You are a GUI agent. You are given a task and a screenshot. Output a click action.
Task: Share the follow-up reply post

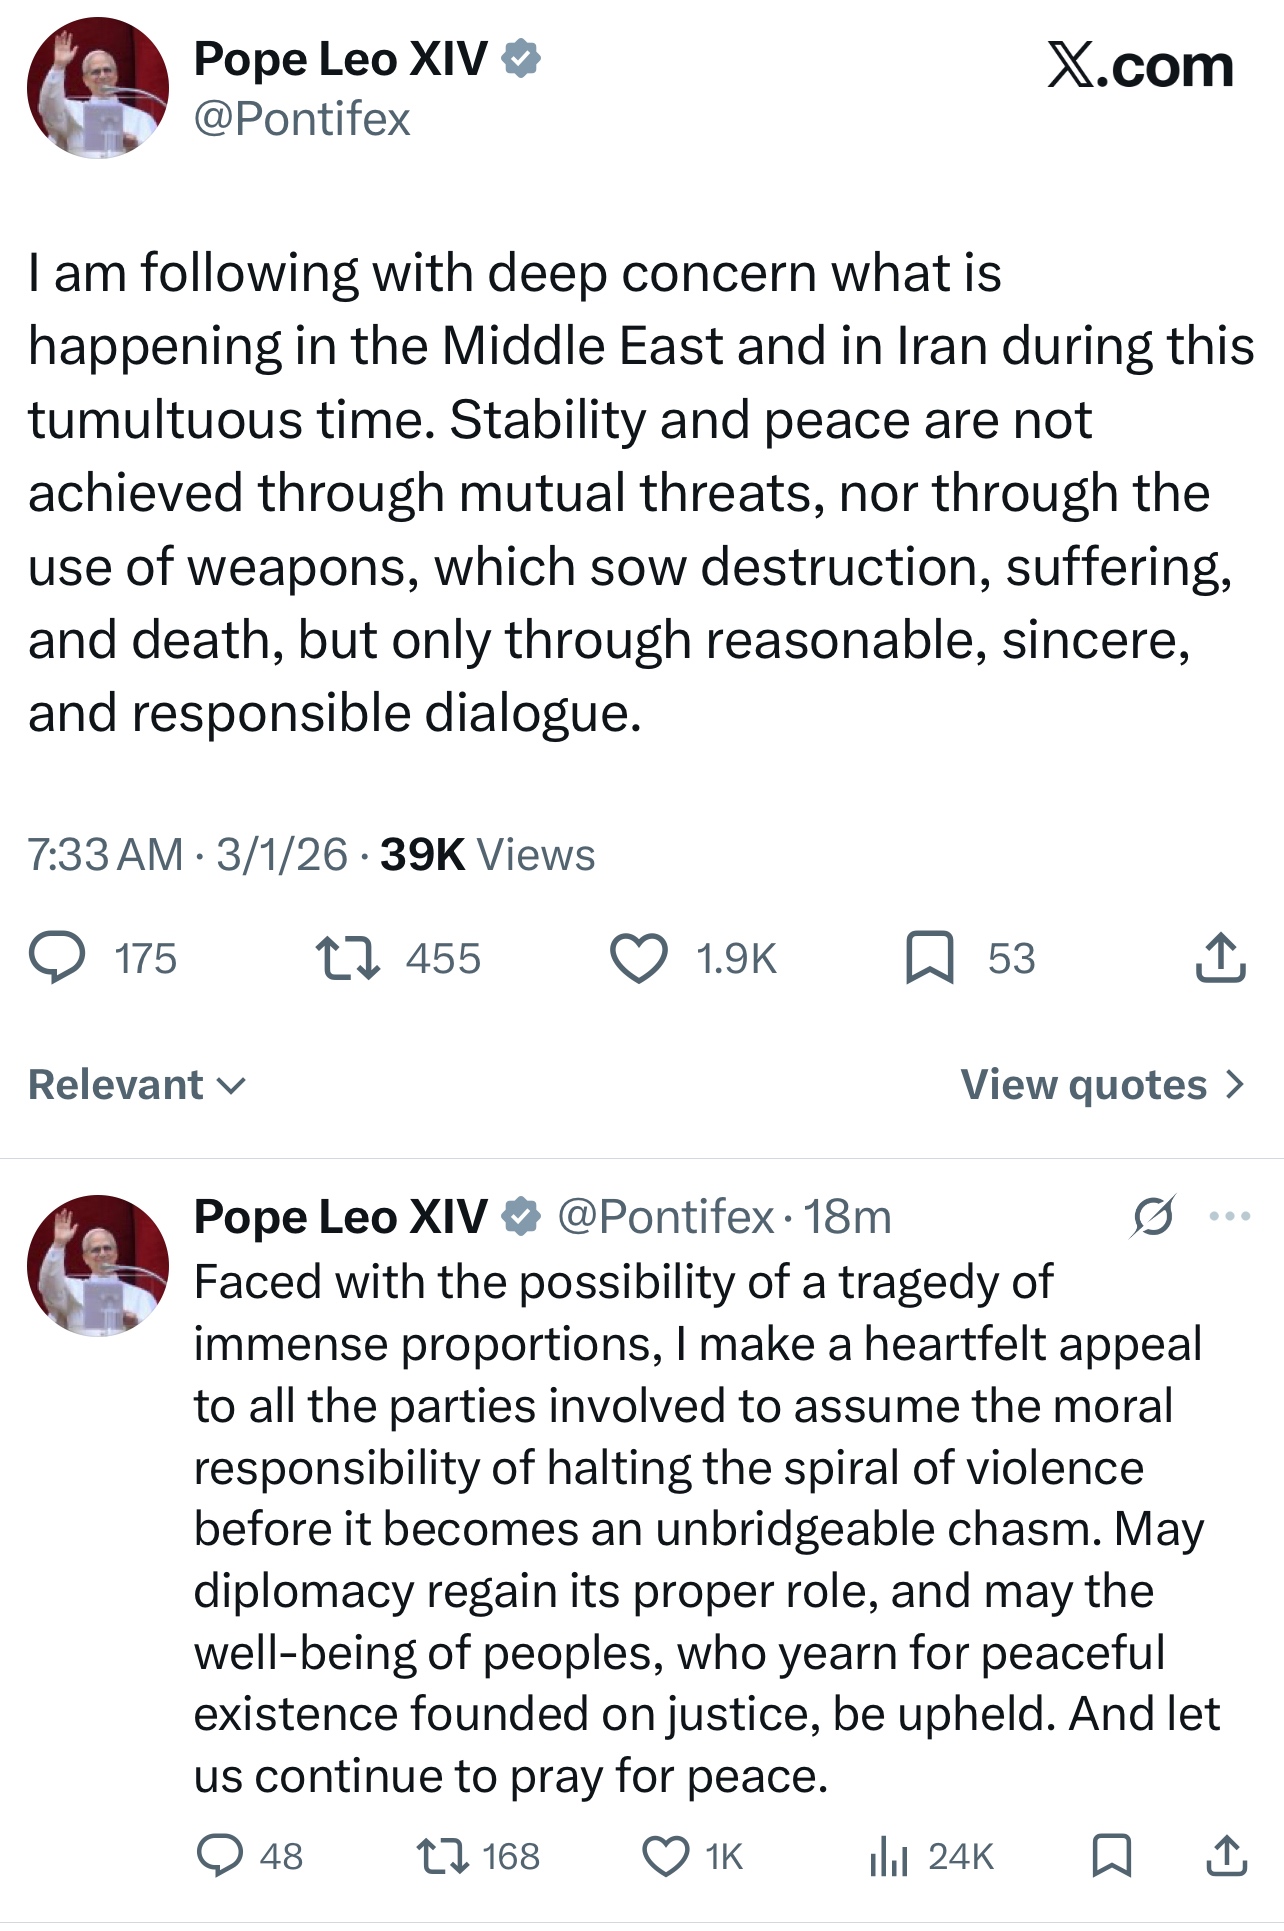tap(1226, 1856)
